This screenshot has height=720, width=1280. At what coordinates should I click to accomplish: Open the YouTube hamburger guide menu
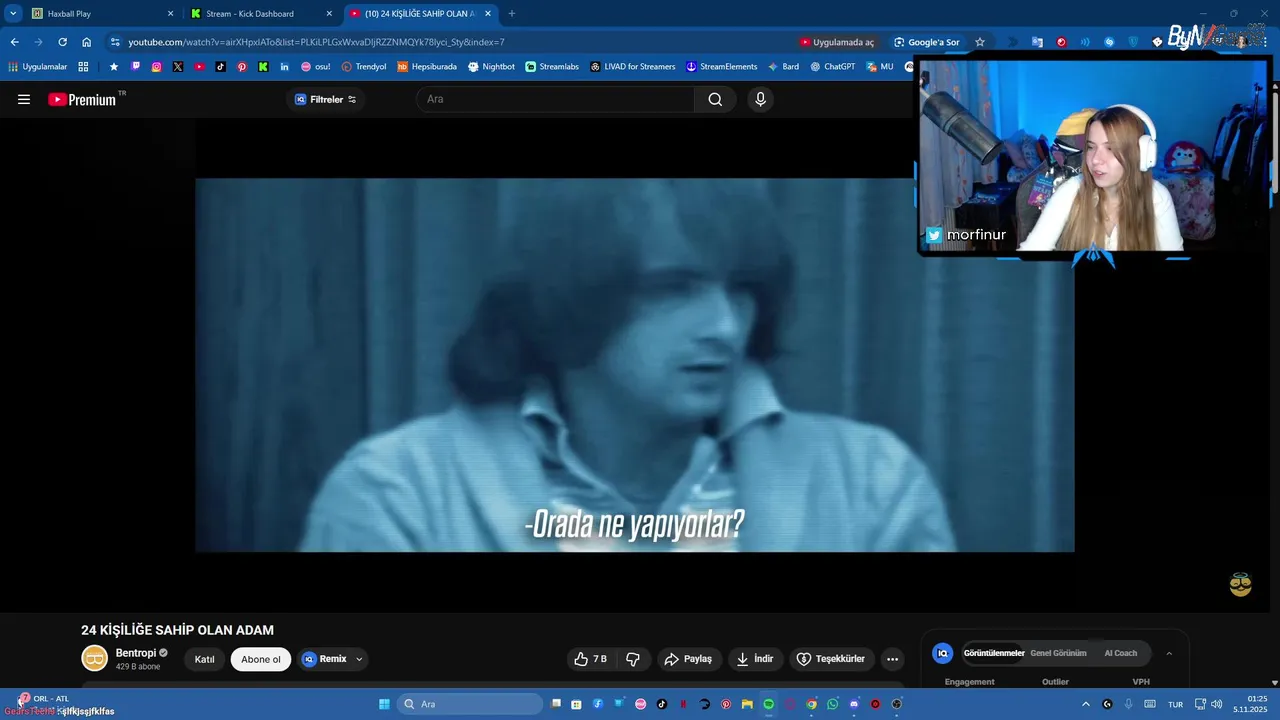pyautogui.click(x=24, y=99)
